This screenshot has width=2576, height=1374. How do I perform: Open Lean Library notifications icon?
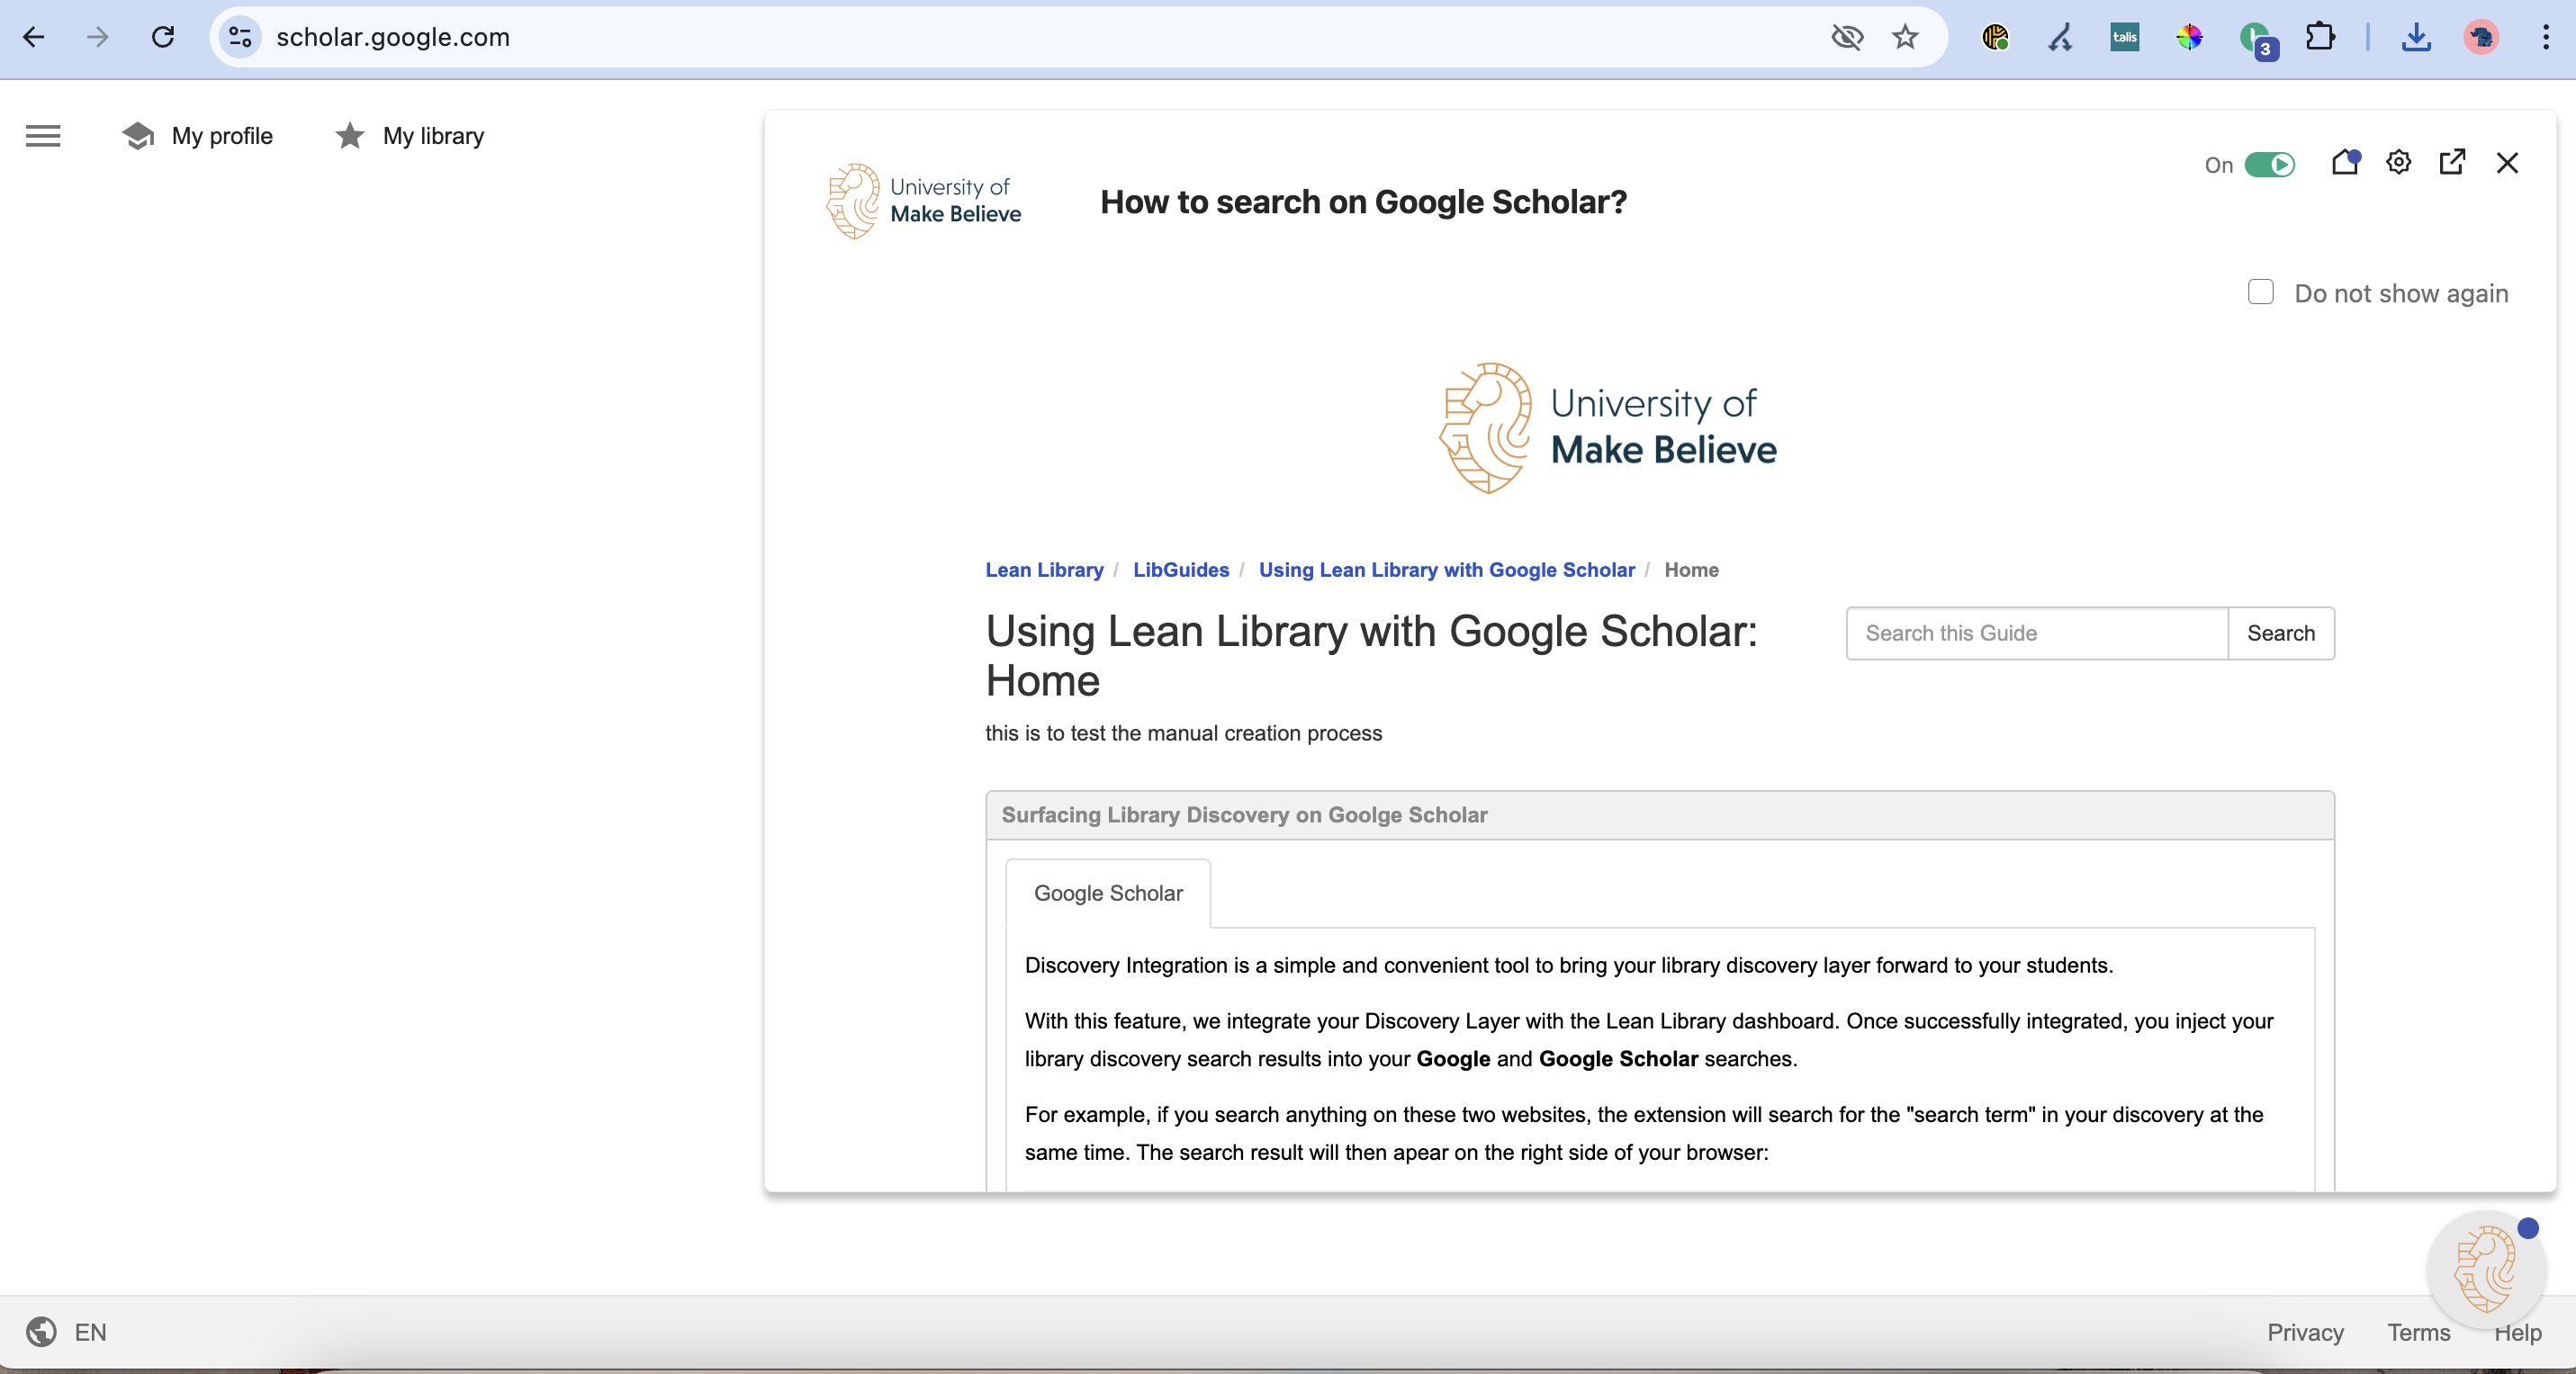(x=2345, y=162)
